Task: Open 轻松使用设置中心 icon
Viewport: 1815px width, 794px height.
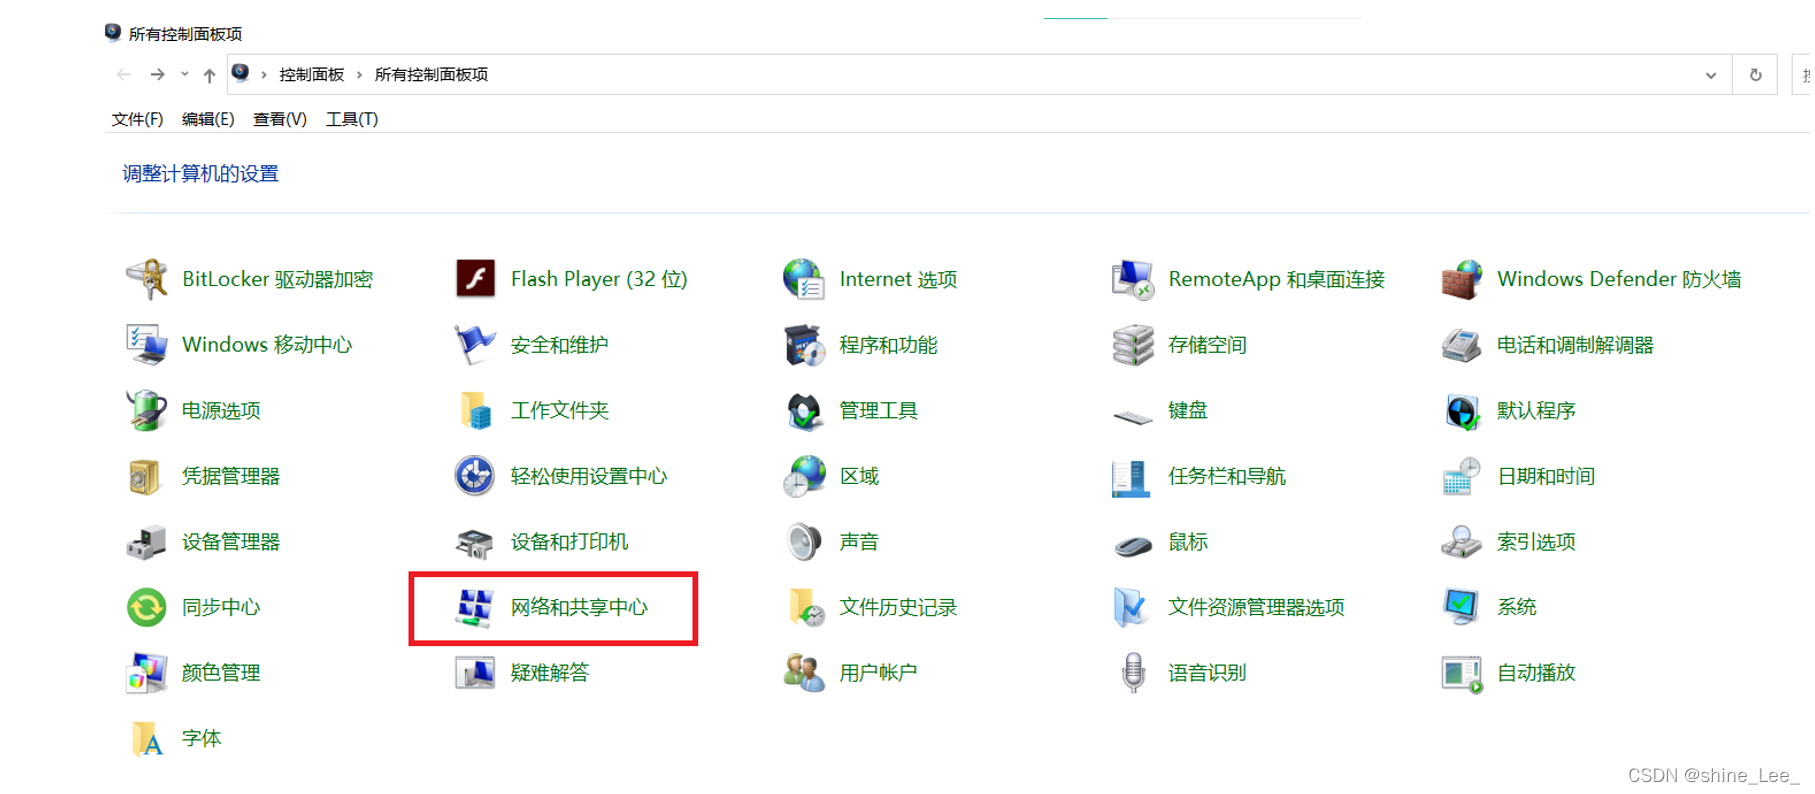Action: click(x=475, y=476)
